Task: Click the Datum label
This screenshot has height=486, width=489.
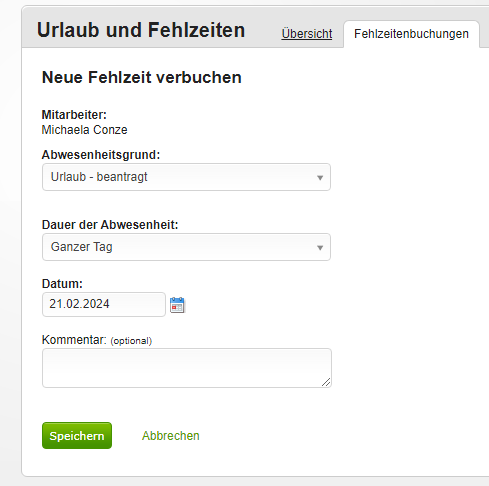Action: pos(62,284)
